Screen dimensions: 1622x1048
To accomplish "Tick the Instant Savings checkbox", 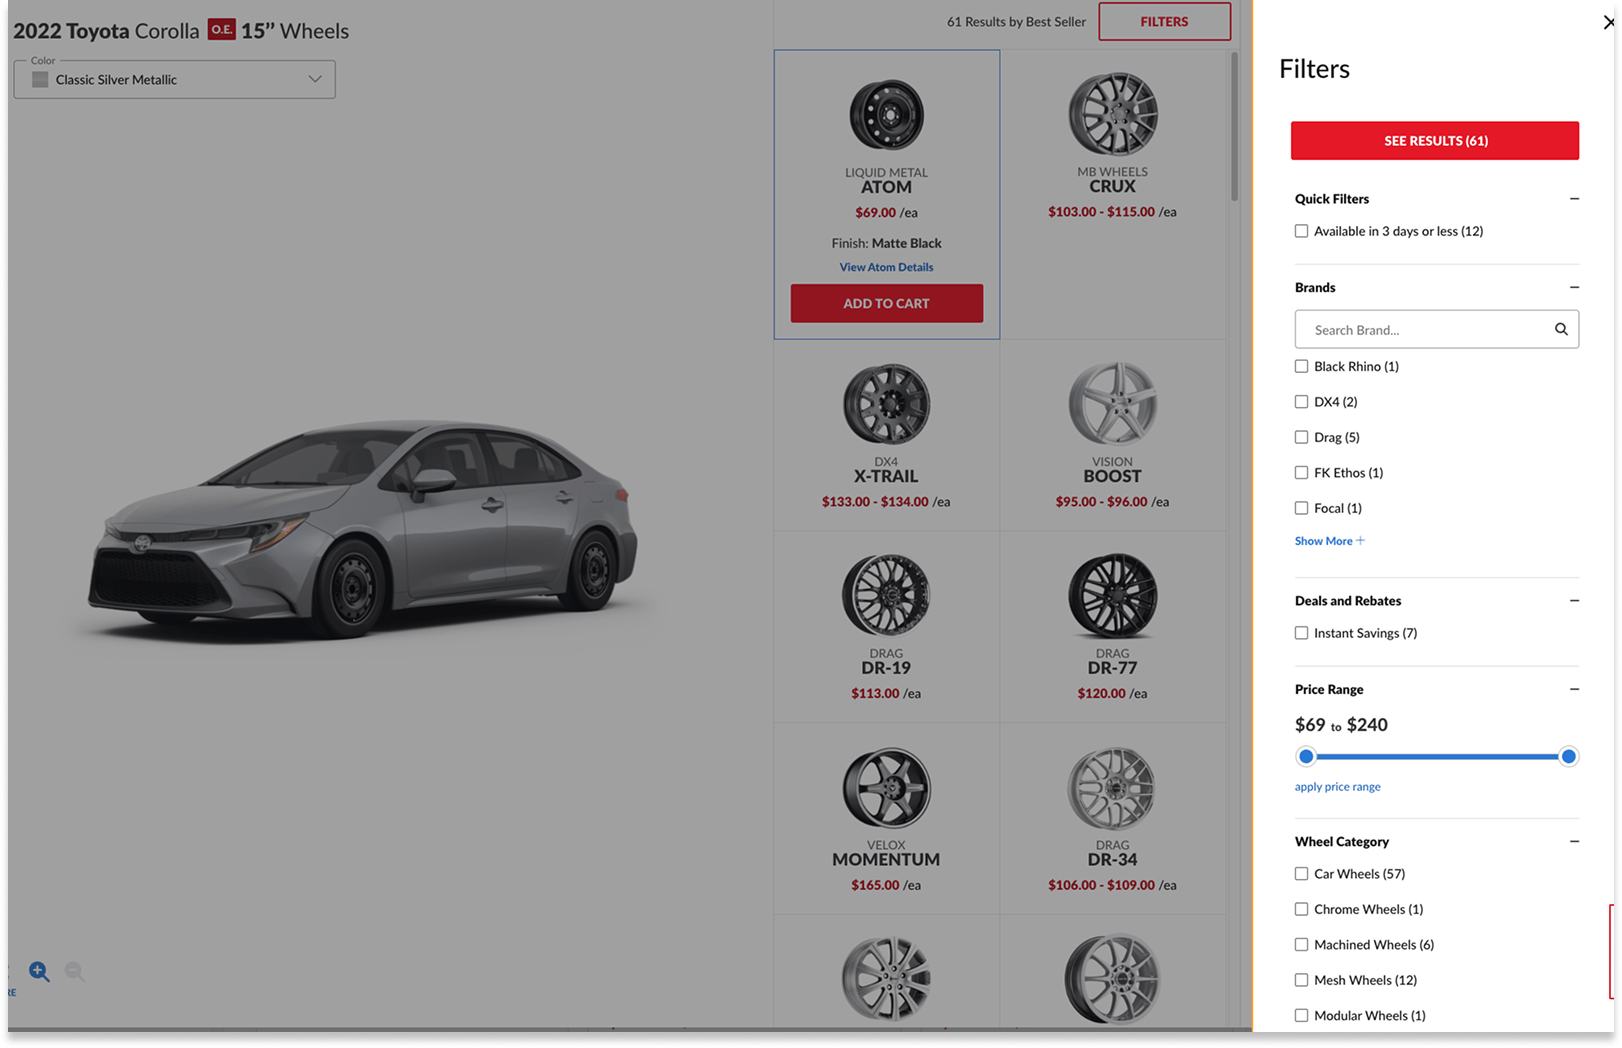I will (1301, 633).
